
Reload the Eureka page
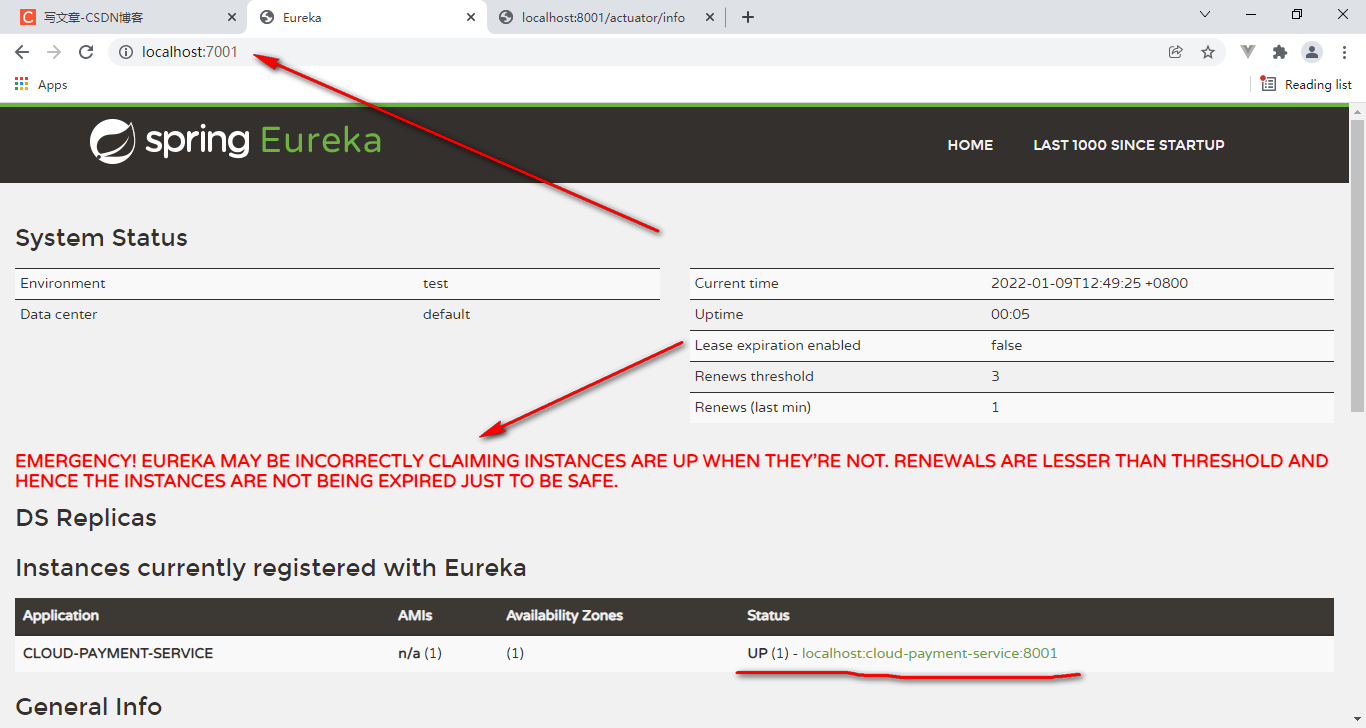coord(86,52)
